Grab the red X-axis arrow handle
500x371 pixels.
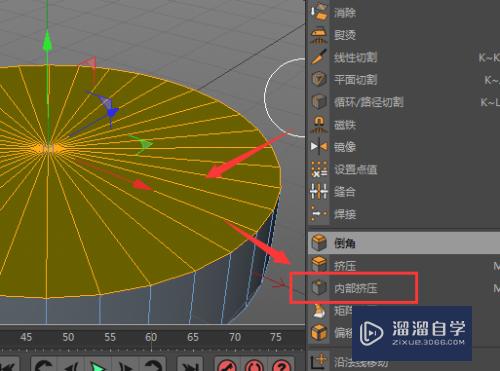[143, 185]
